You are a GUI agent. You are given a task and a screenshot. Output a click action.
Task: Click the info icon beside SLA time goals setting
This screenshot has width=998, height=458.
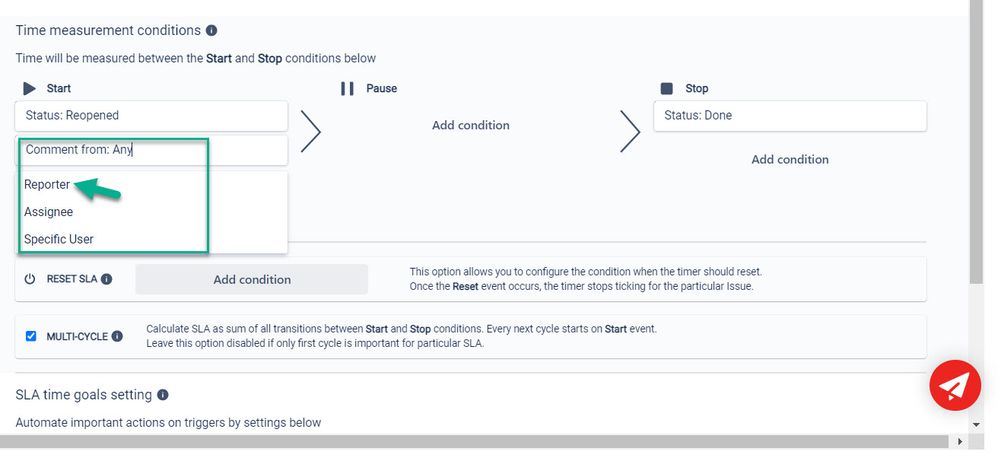point(163,395)
